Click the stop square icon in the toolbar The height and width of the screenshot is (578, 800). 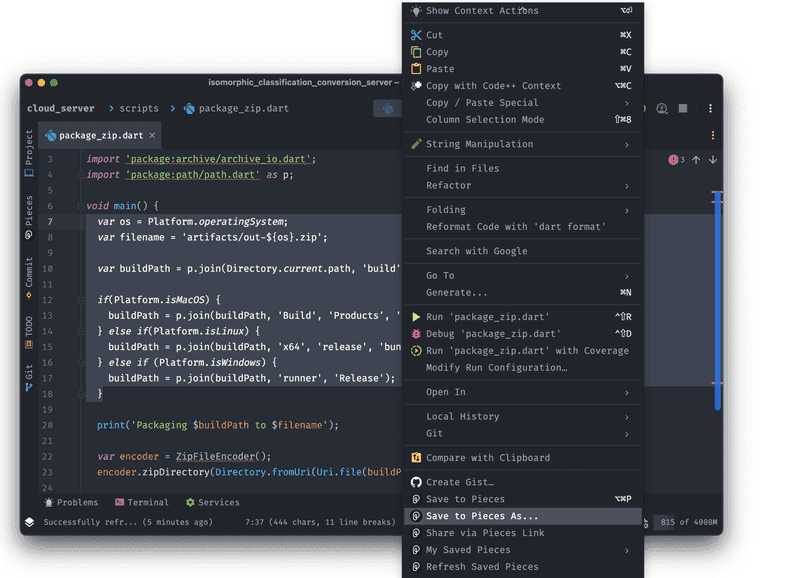point(683,108)
